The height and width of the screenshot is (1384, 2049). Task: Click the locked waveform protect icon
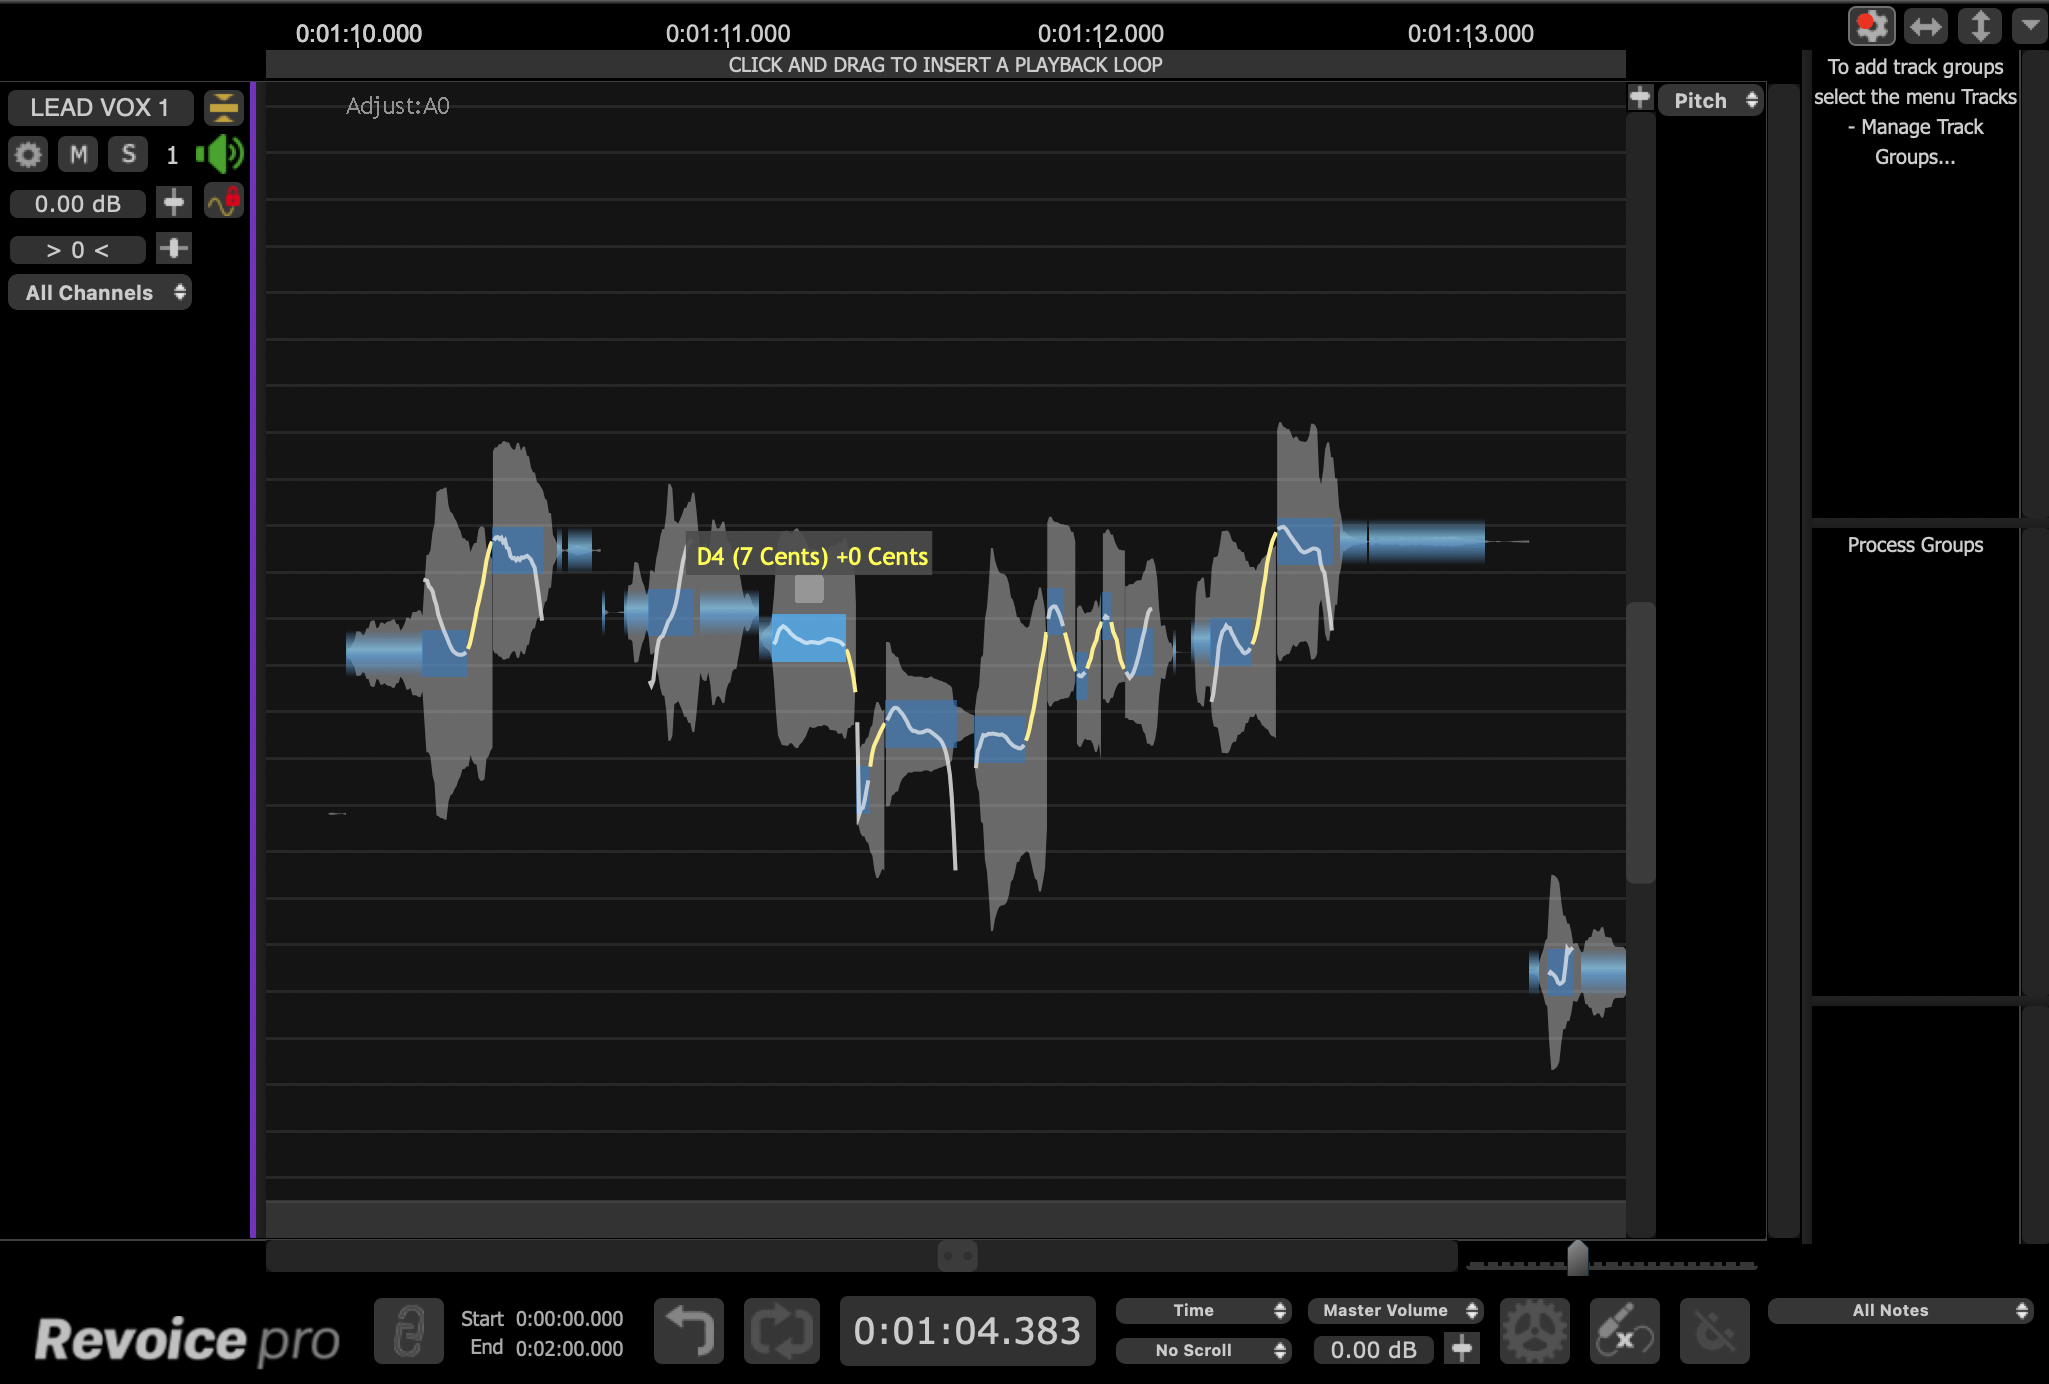tap(223, 202)
